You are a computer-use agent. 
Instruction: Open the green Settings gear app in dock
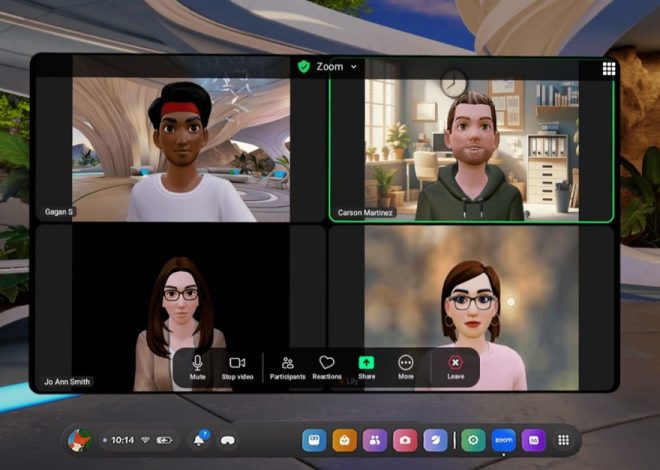[473, 441]
